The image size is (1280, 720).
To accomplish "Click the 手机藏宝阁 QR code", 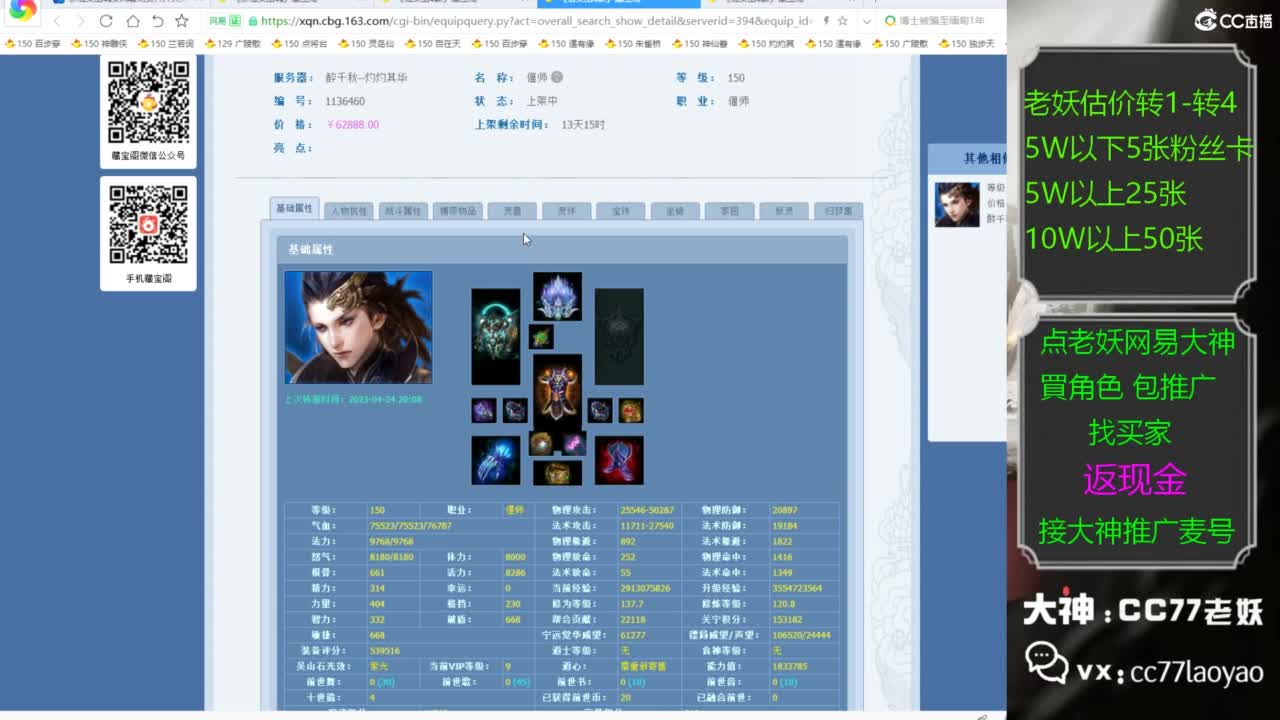I will (148, 224).
